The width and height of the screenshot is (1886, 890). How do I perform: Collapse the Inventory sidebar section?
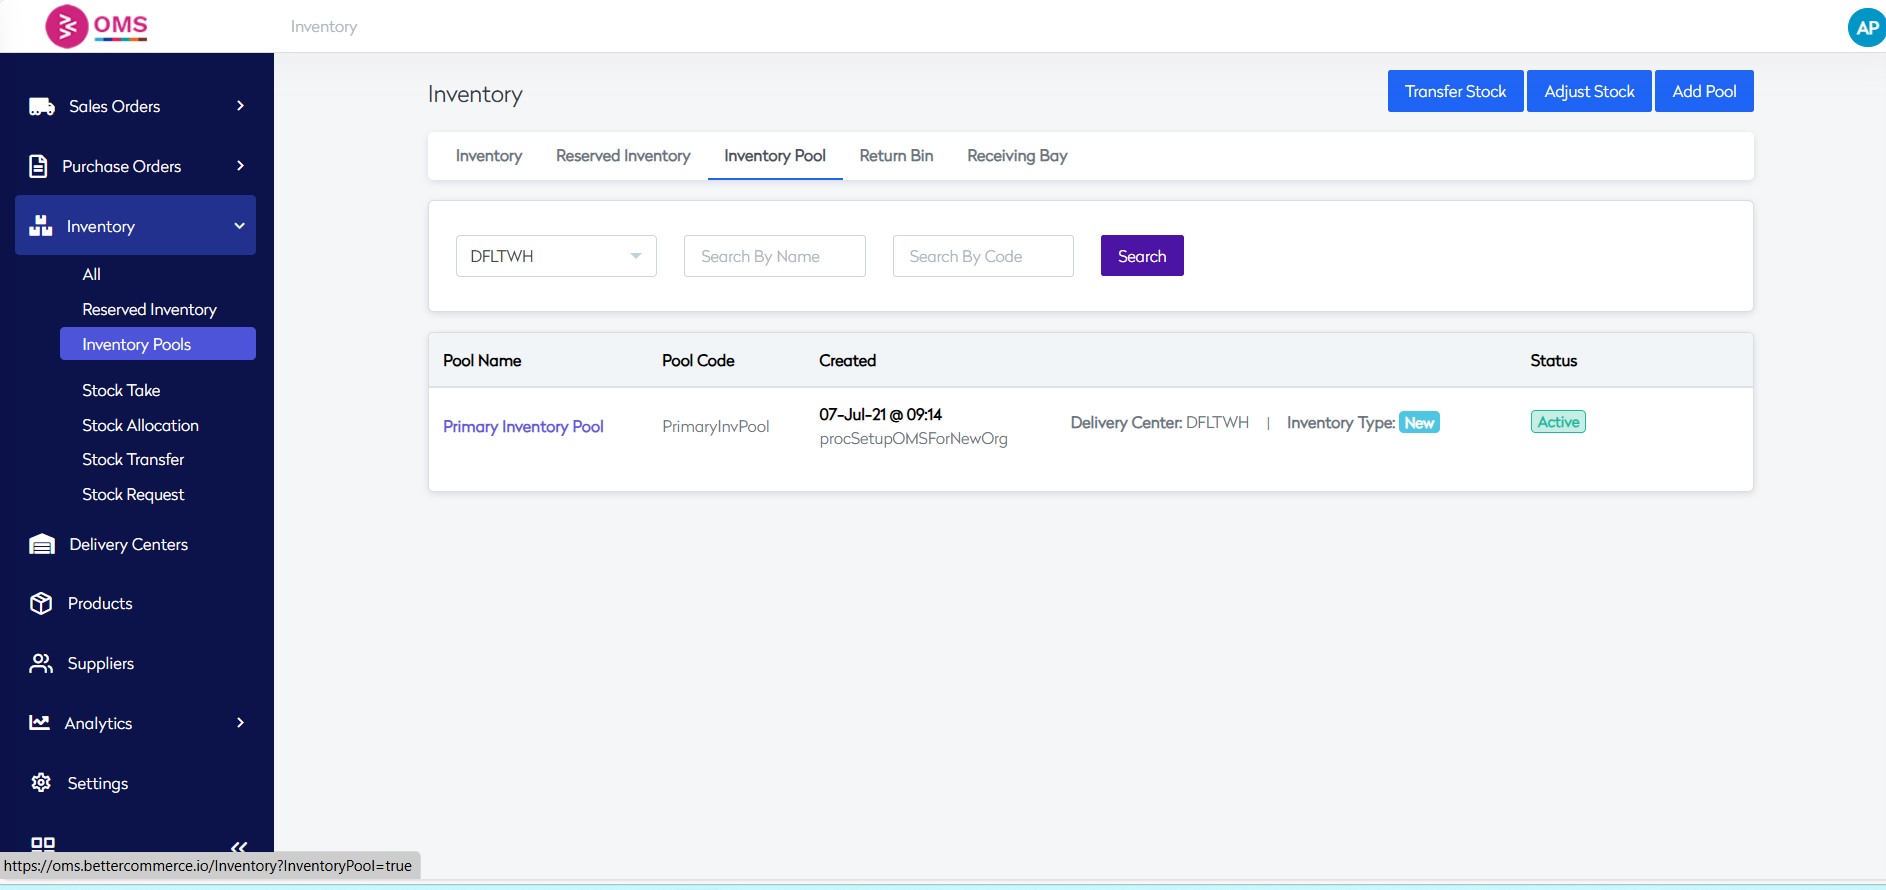239,226
